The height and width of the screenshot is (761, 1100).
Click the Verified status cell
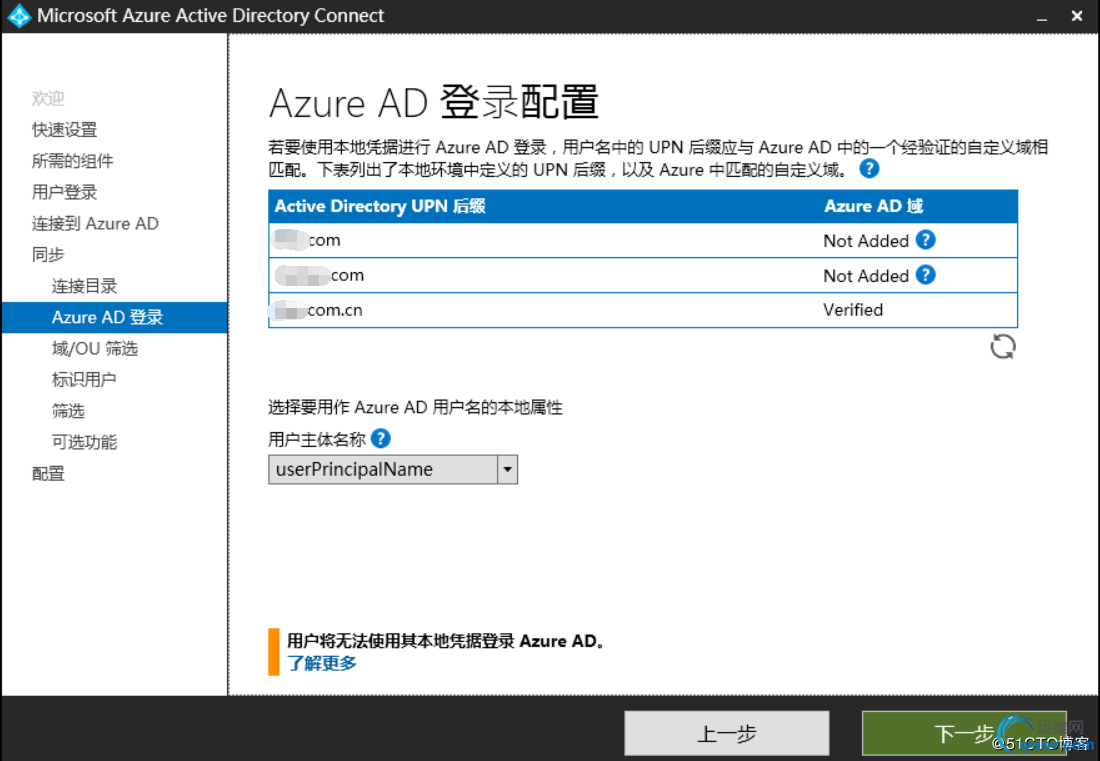pyautogui.click(x=853, y=309)
